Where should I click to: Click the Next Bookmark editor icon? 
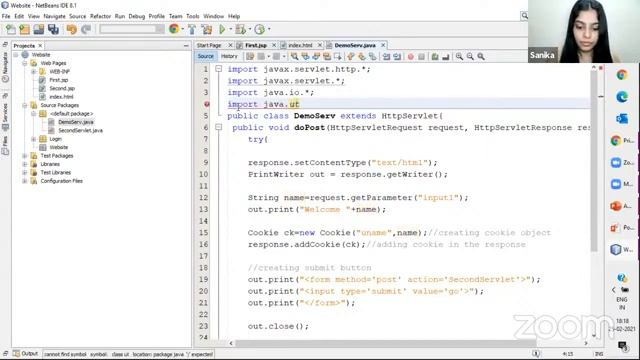click(362, 56)
